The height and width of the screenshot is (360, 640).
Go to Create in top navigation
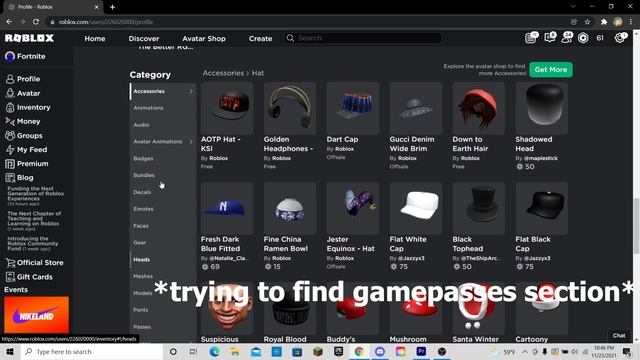[260, 38]
